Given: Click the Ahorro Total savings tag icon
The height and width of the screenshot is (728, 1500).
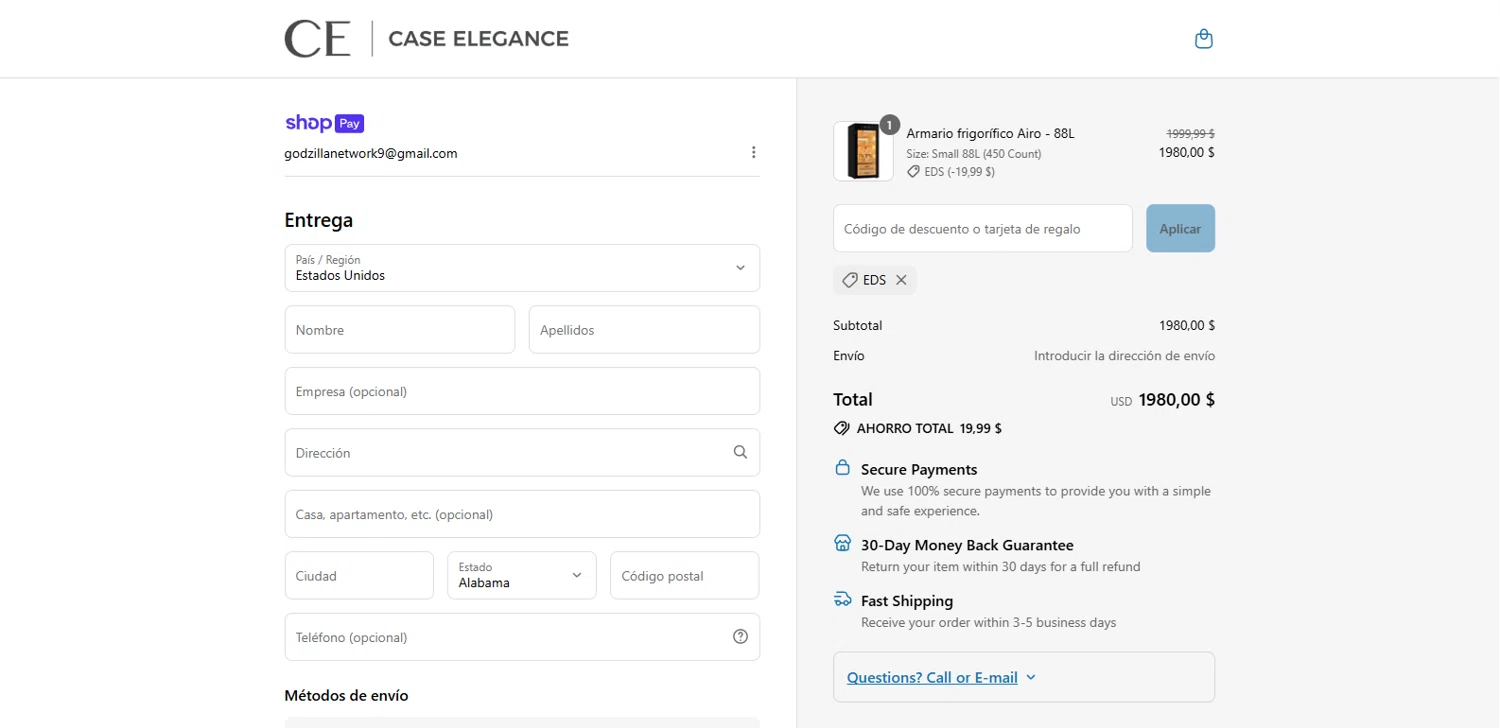Looking at the screenshot, I should click(842, 428).
